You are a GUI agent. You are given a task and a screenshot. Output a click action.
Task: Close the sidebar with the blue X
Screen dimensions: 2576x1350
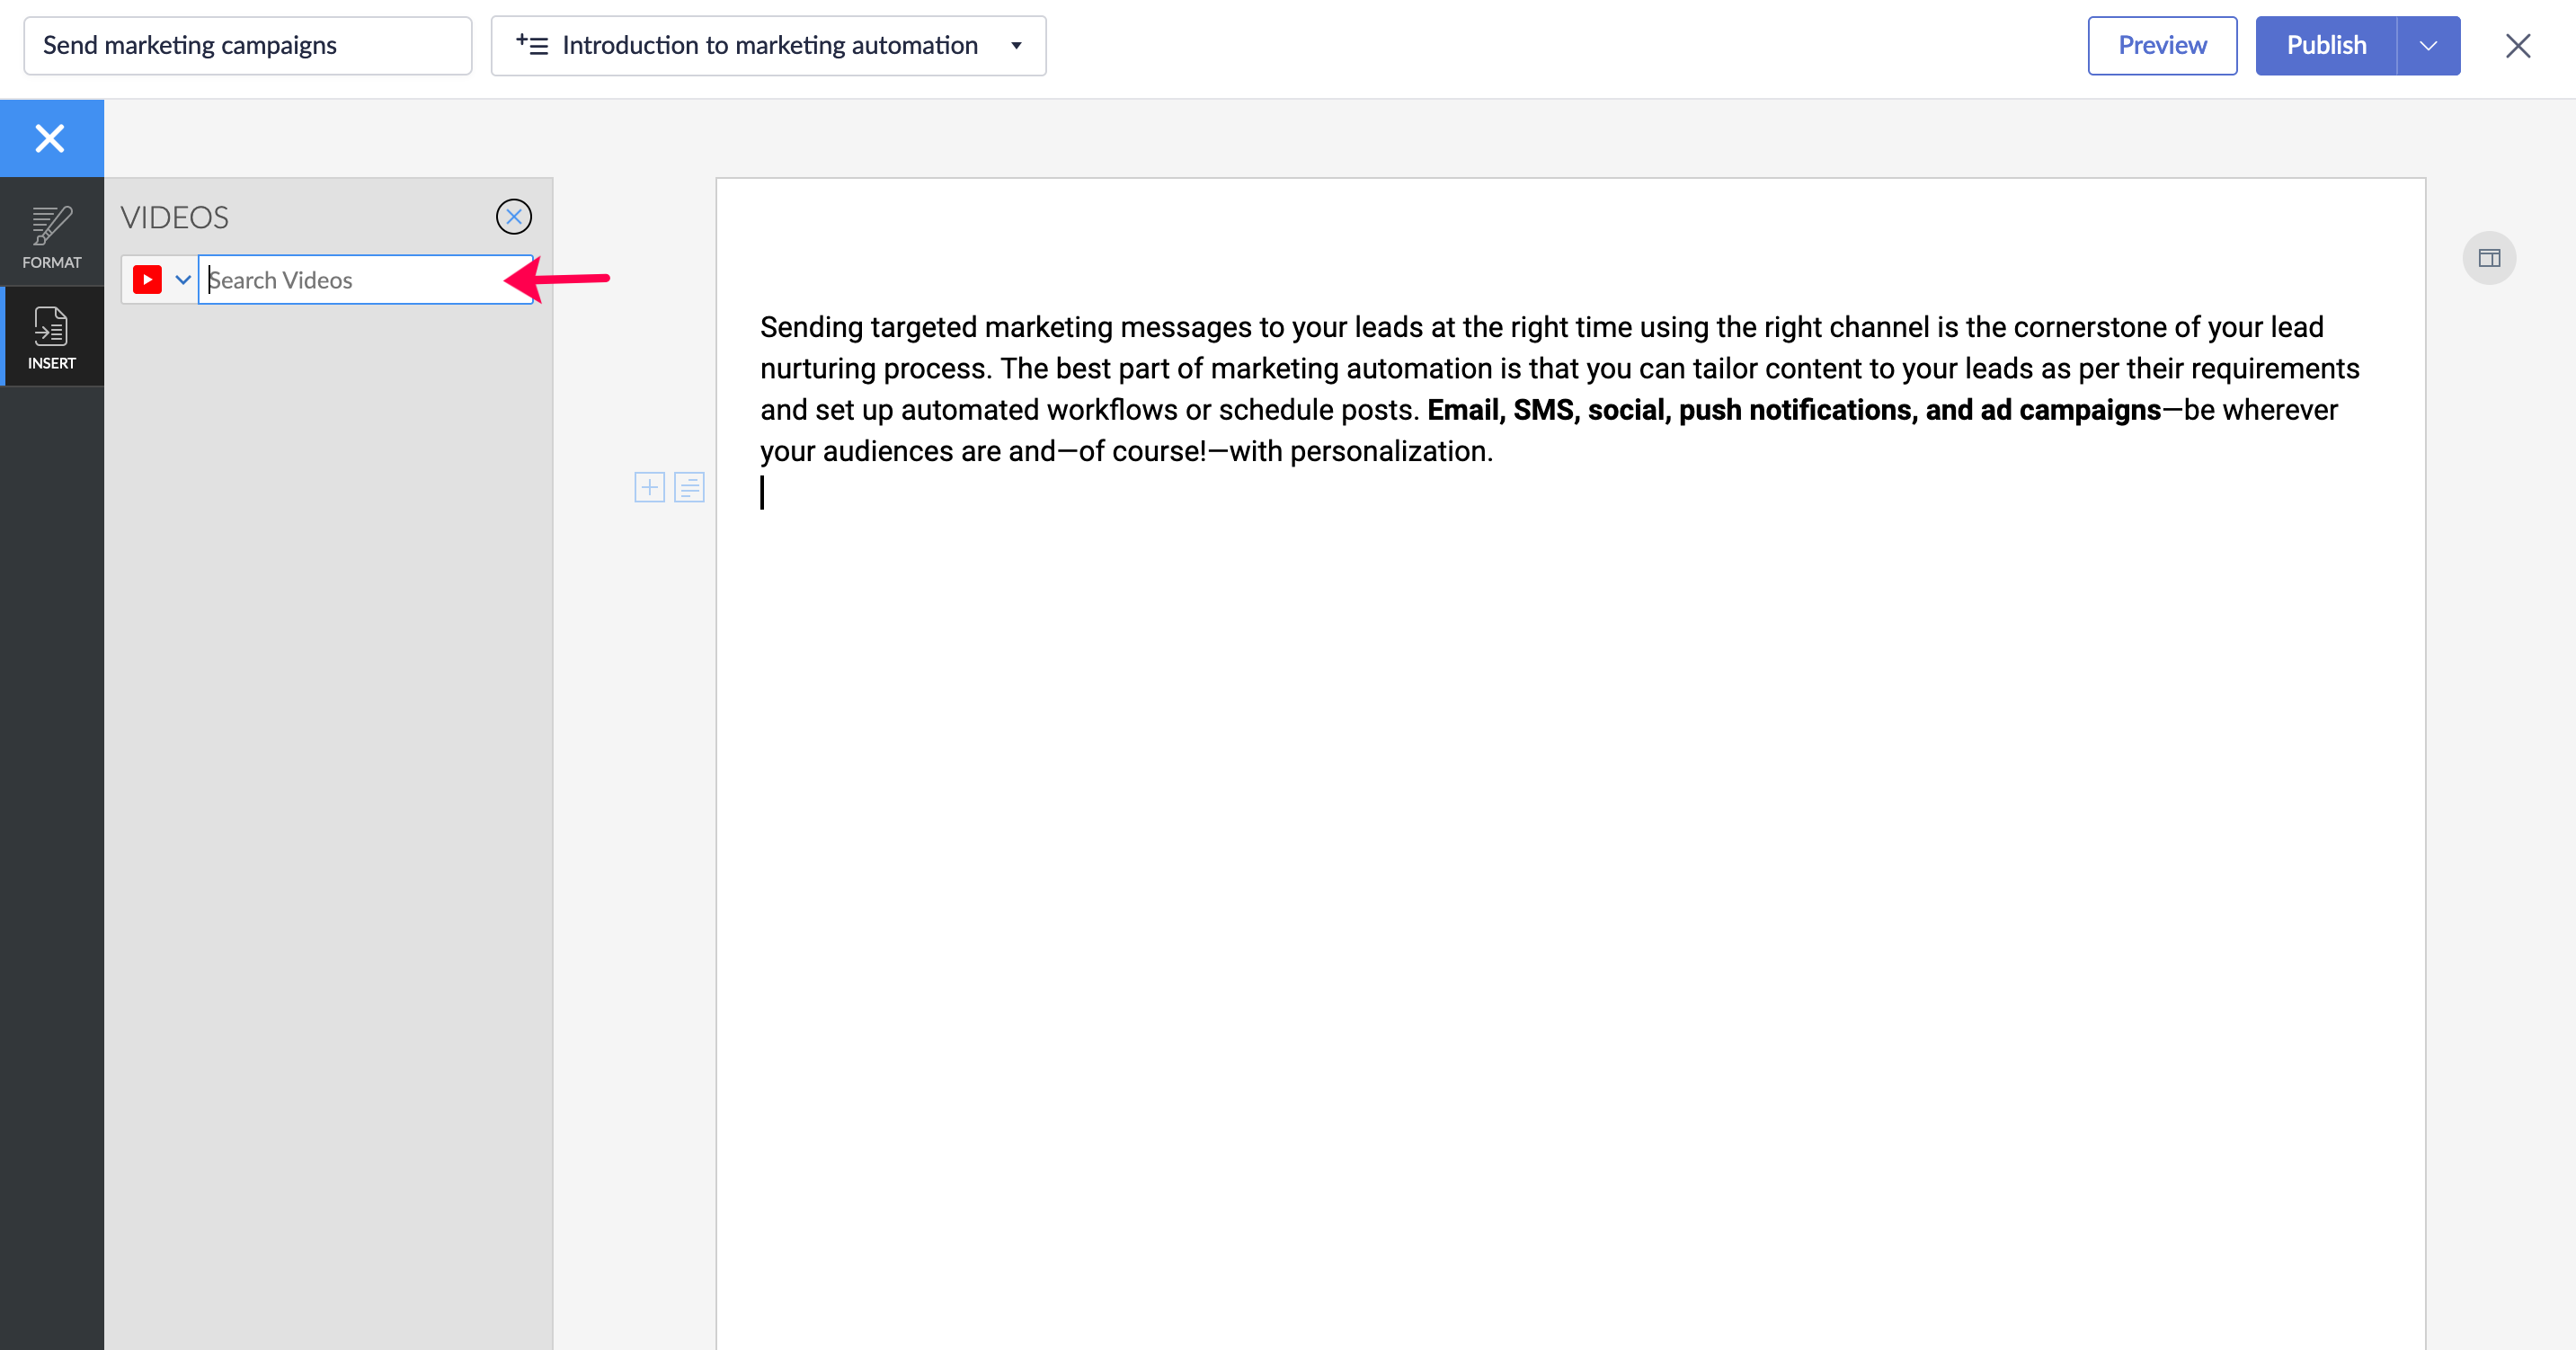pos(50,138)
